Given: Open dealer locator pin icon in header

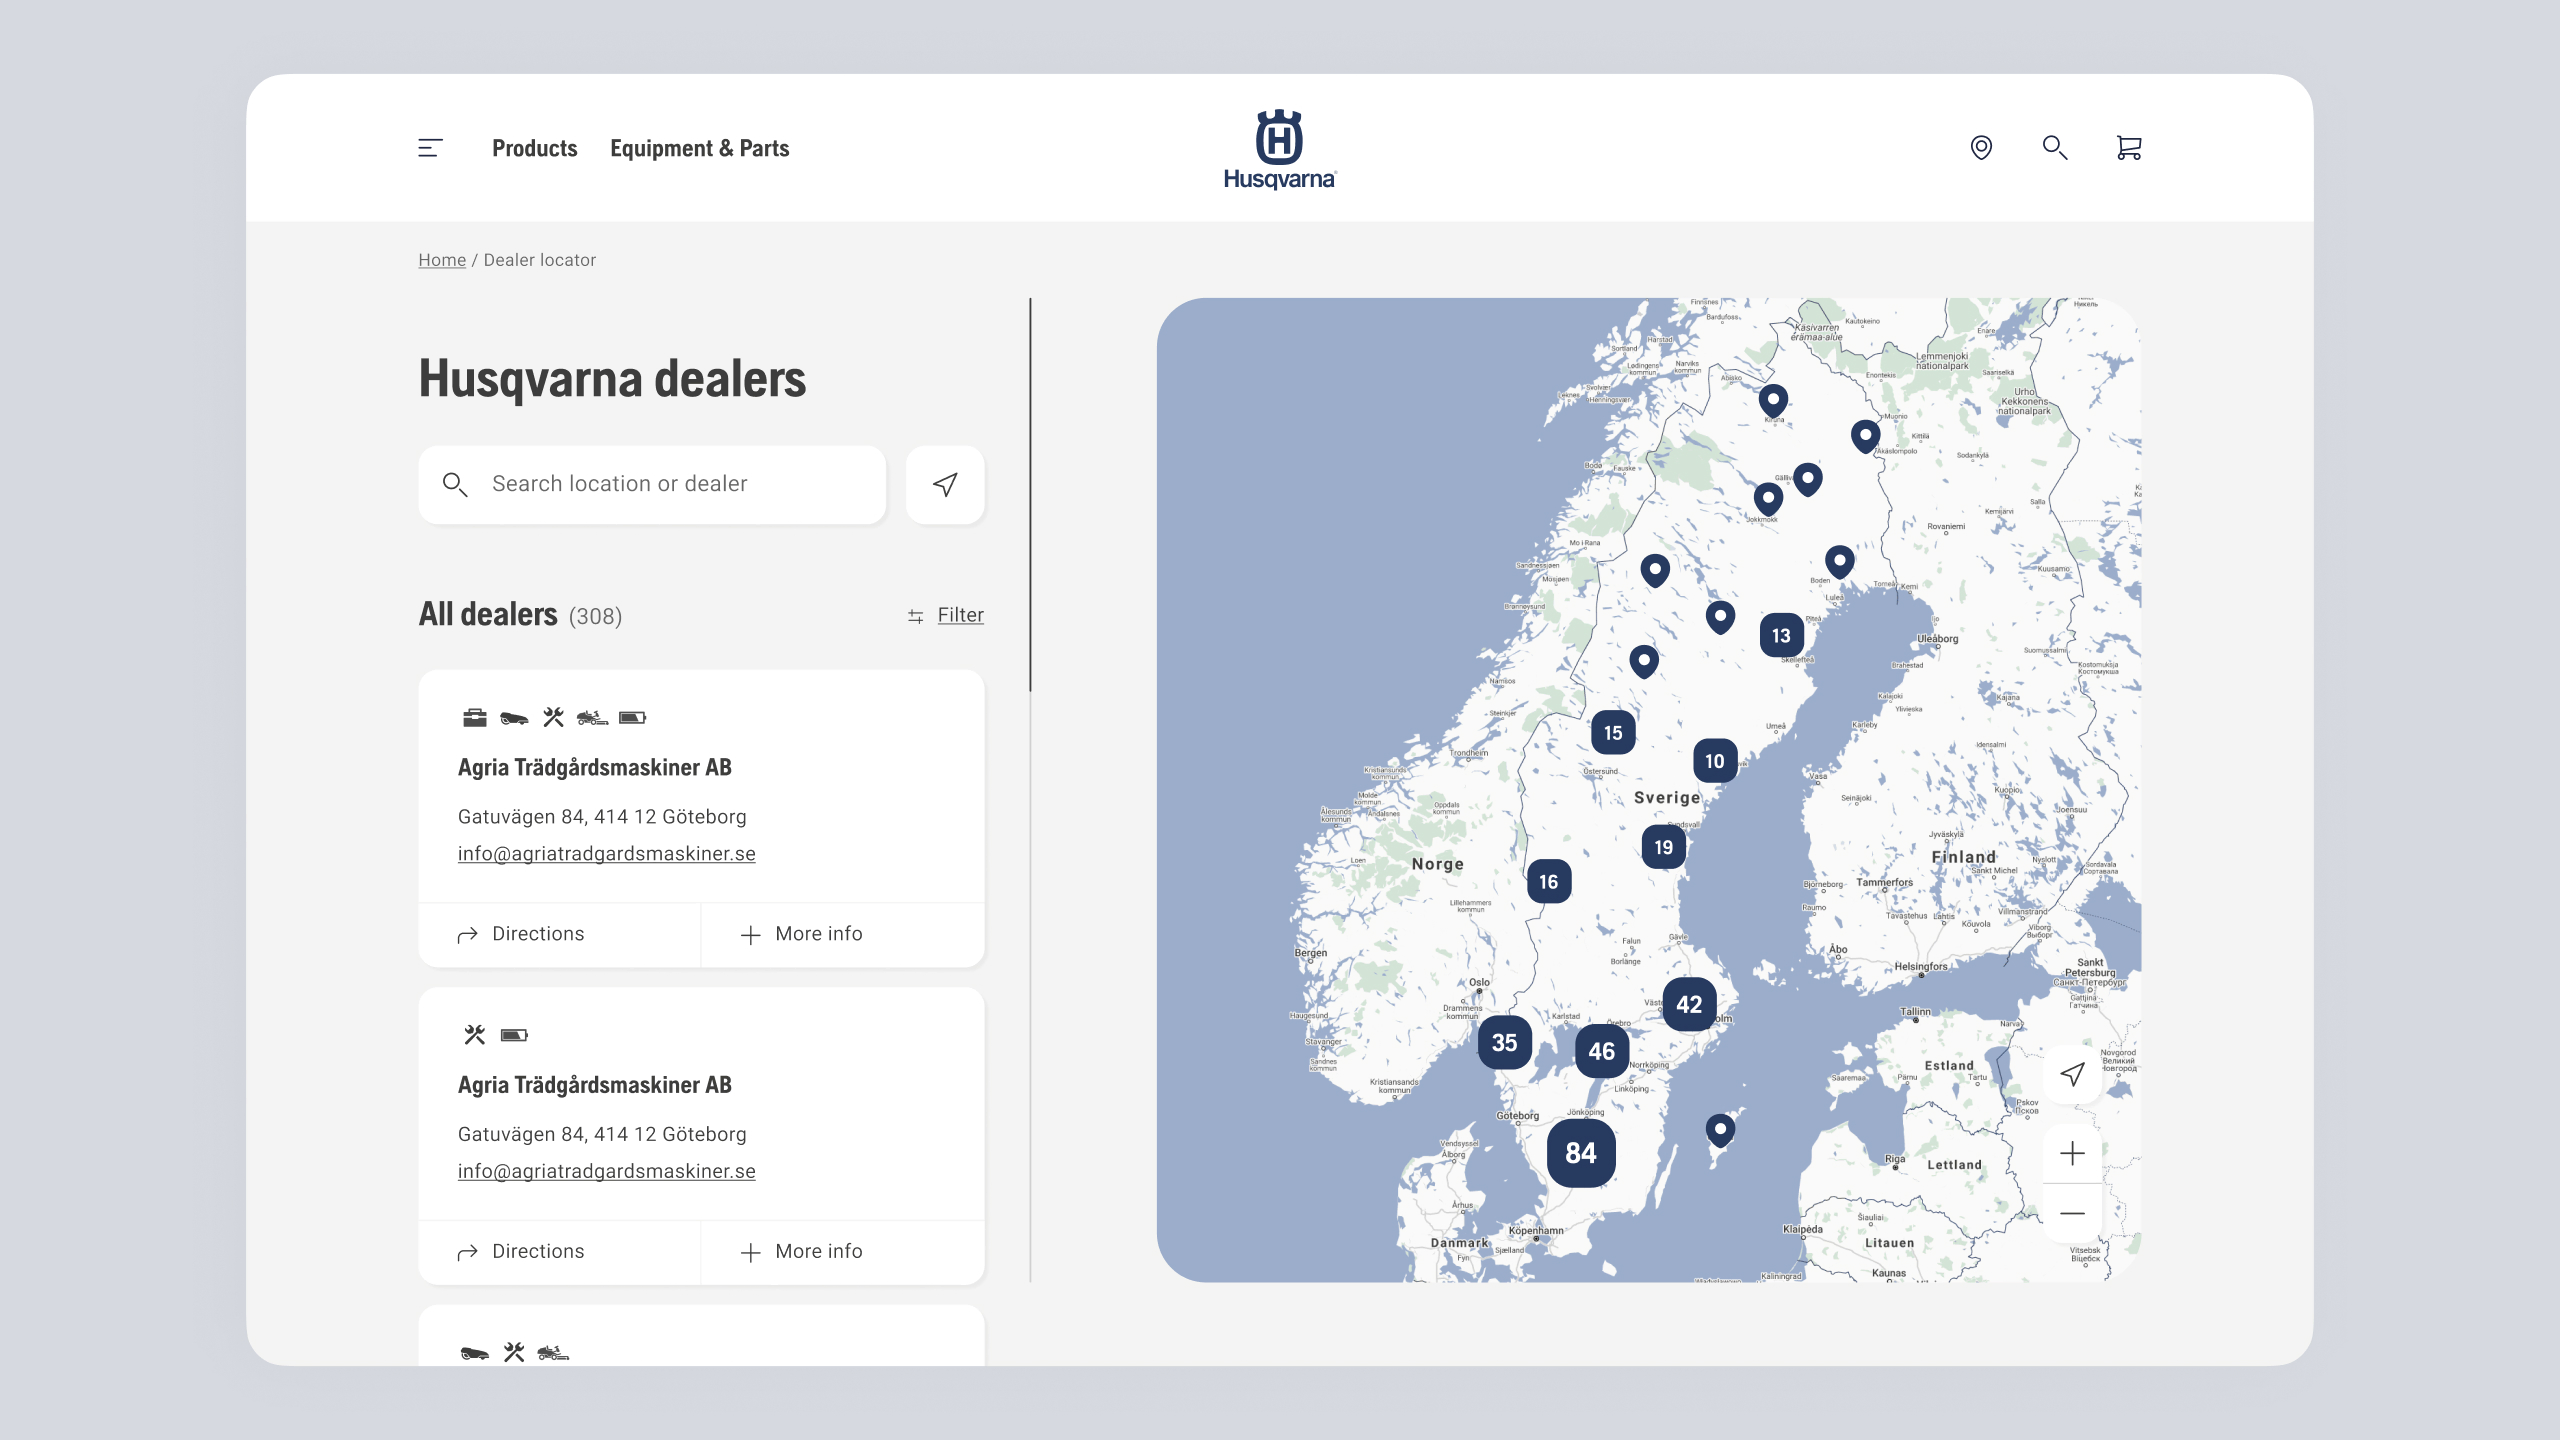Looking at the screenshot, I should (1981, 148).
